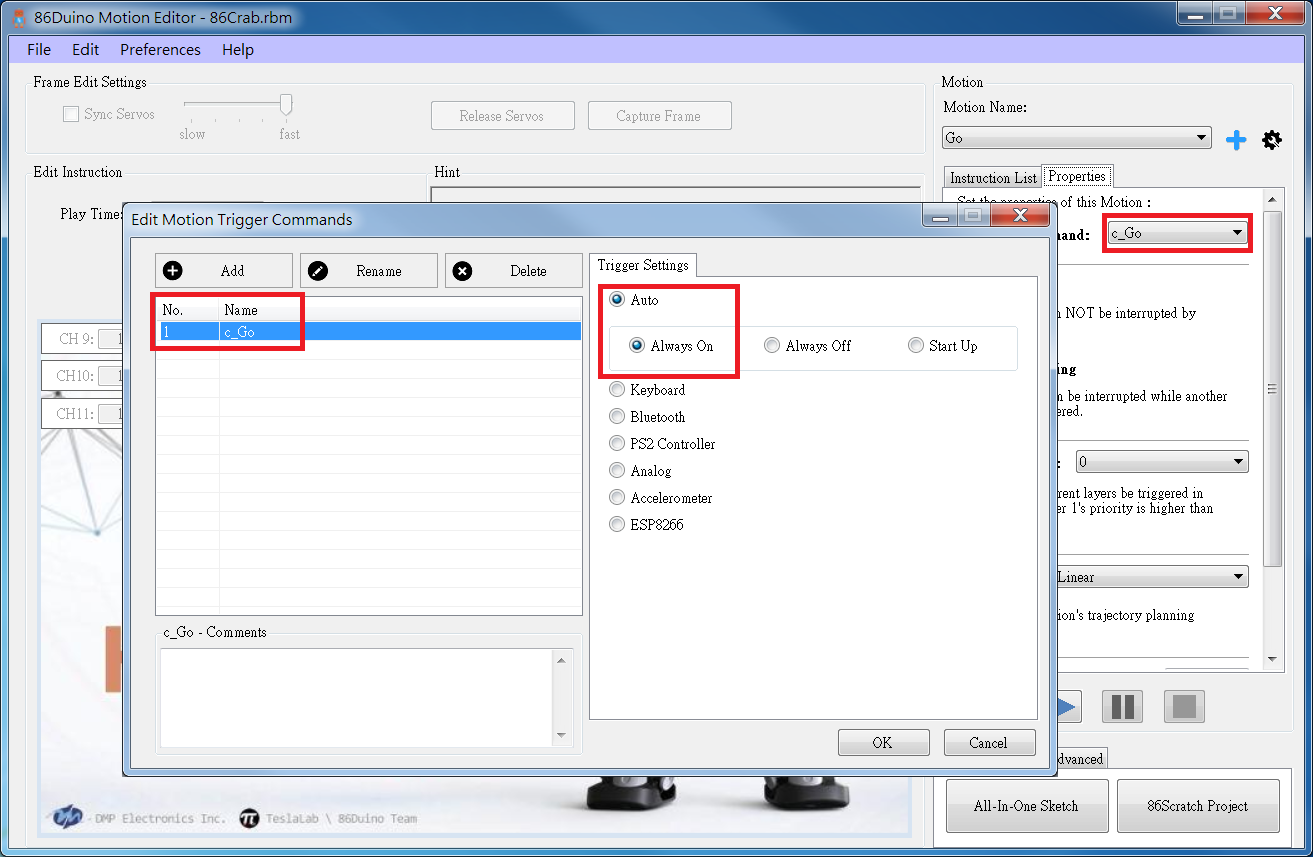Screen dimensions: 1313x857
Task: Choose the PS2 Controller trigger option
Action: [x=617, y=444]
